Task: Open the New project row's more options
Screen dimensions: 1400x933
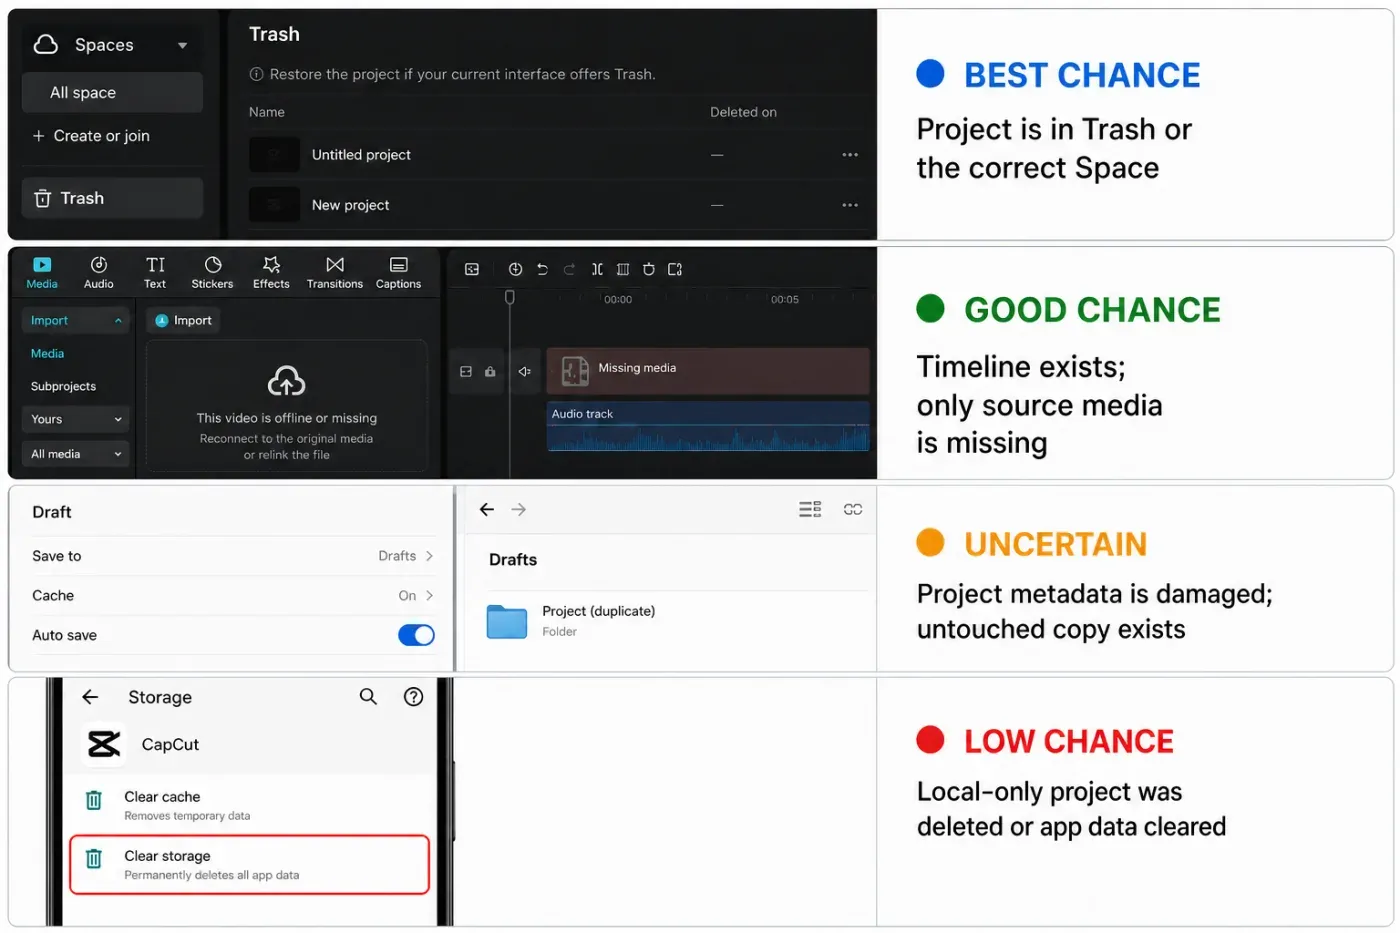Action: pyautogui.click(x=850, y=205)
